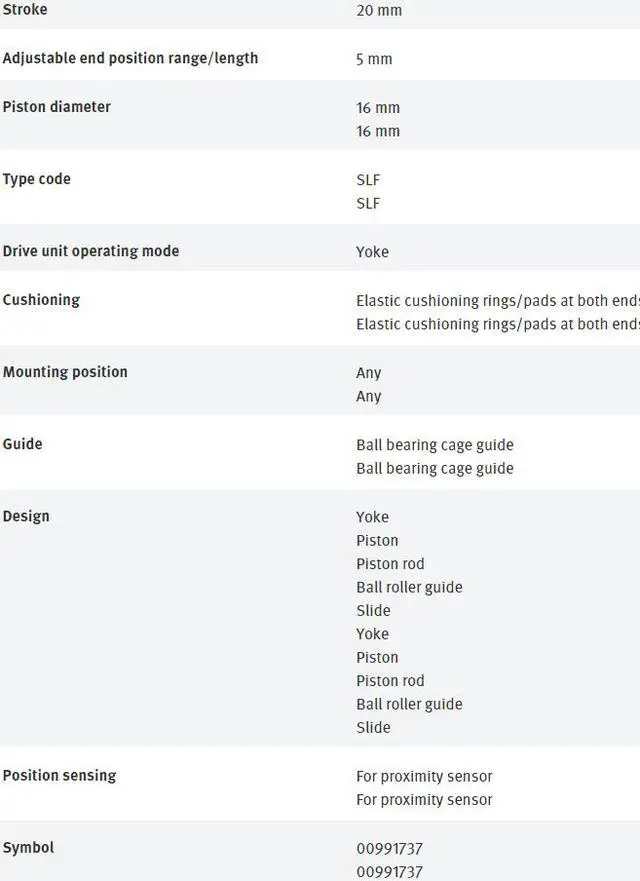Select Yoke value beside Drive unit operating mode
640x881 pixels.
point(372,252)
